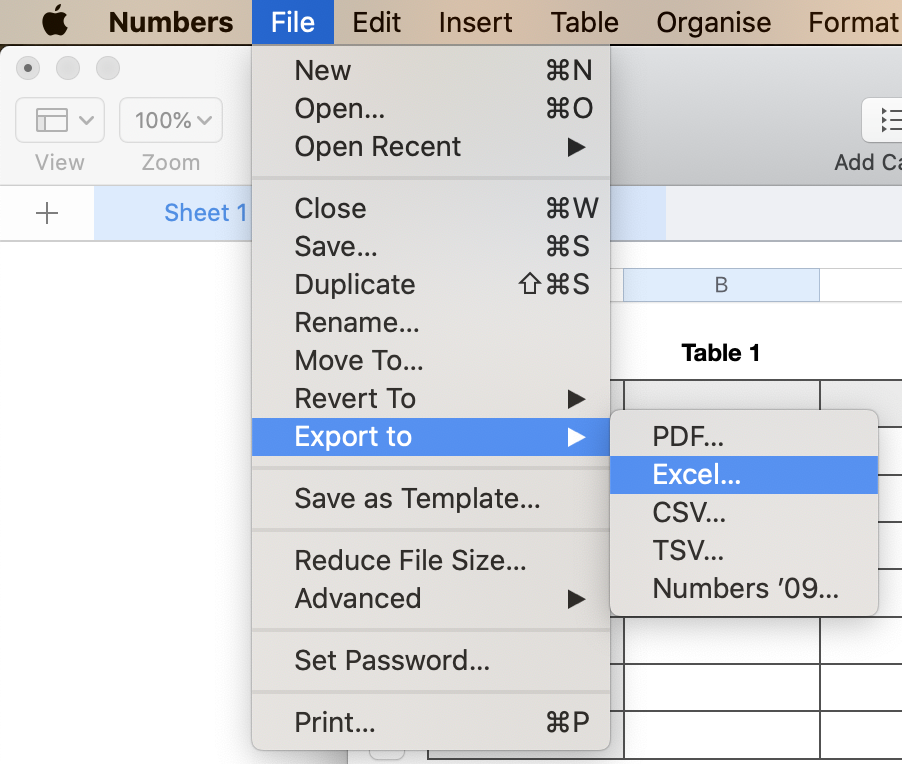Open the Insert menu
The width and height of the screenshot is (902, 764).
(475, 22)
